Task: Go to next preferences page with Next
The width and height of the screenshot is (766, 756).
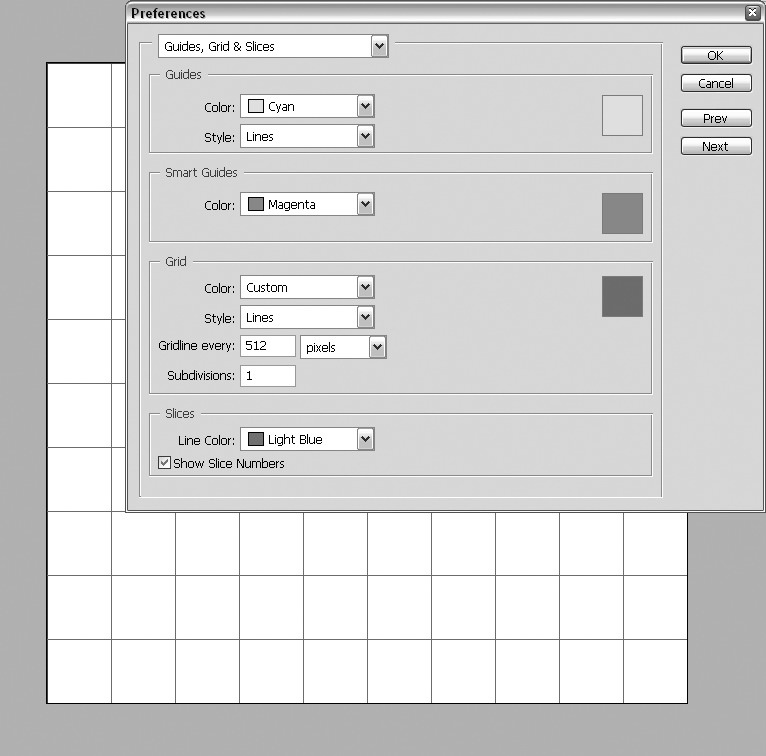Action: (716, 146)
